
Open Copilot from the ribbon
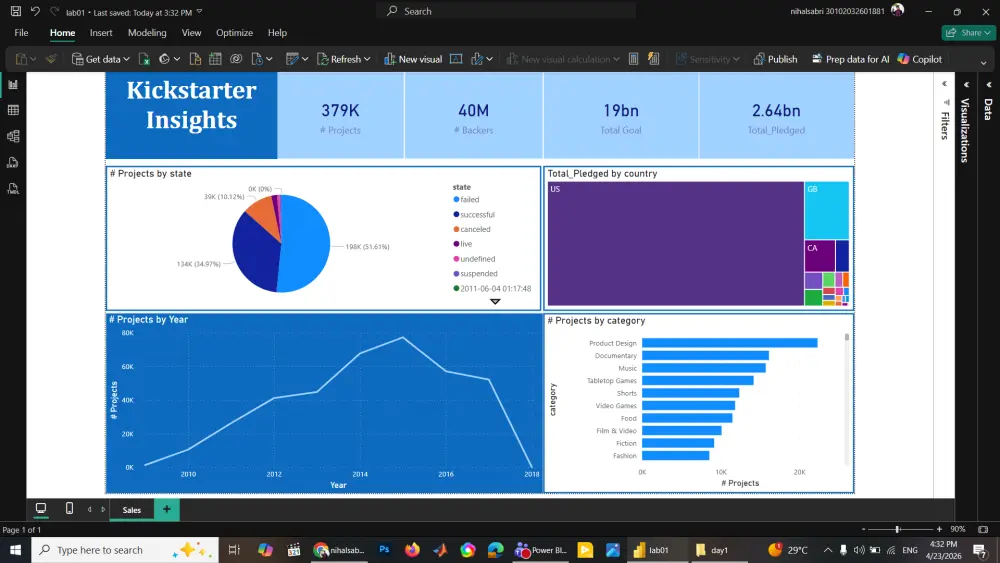[x=920, y=59]
